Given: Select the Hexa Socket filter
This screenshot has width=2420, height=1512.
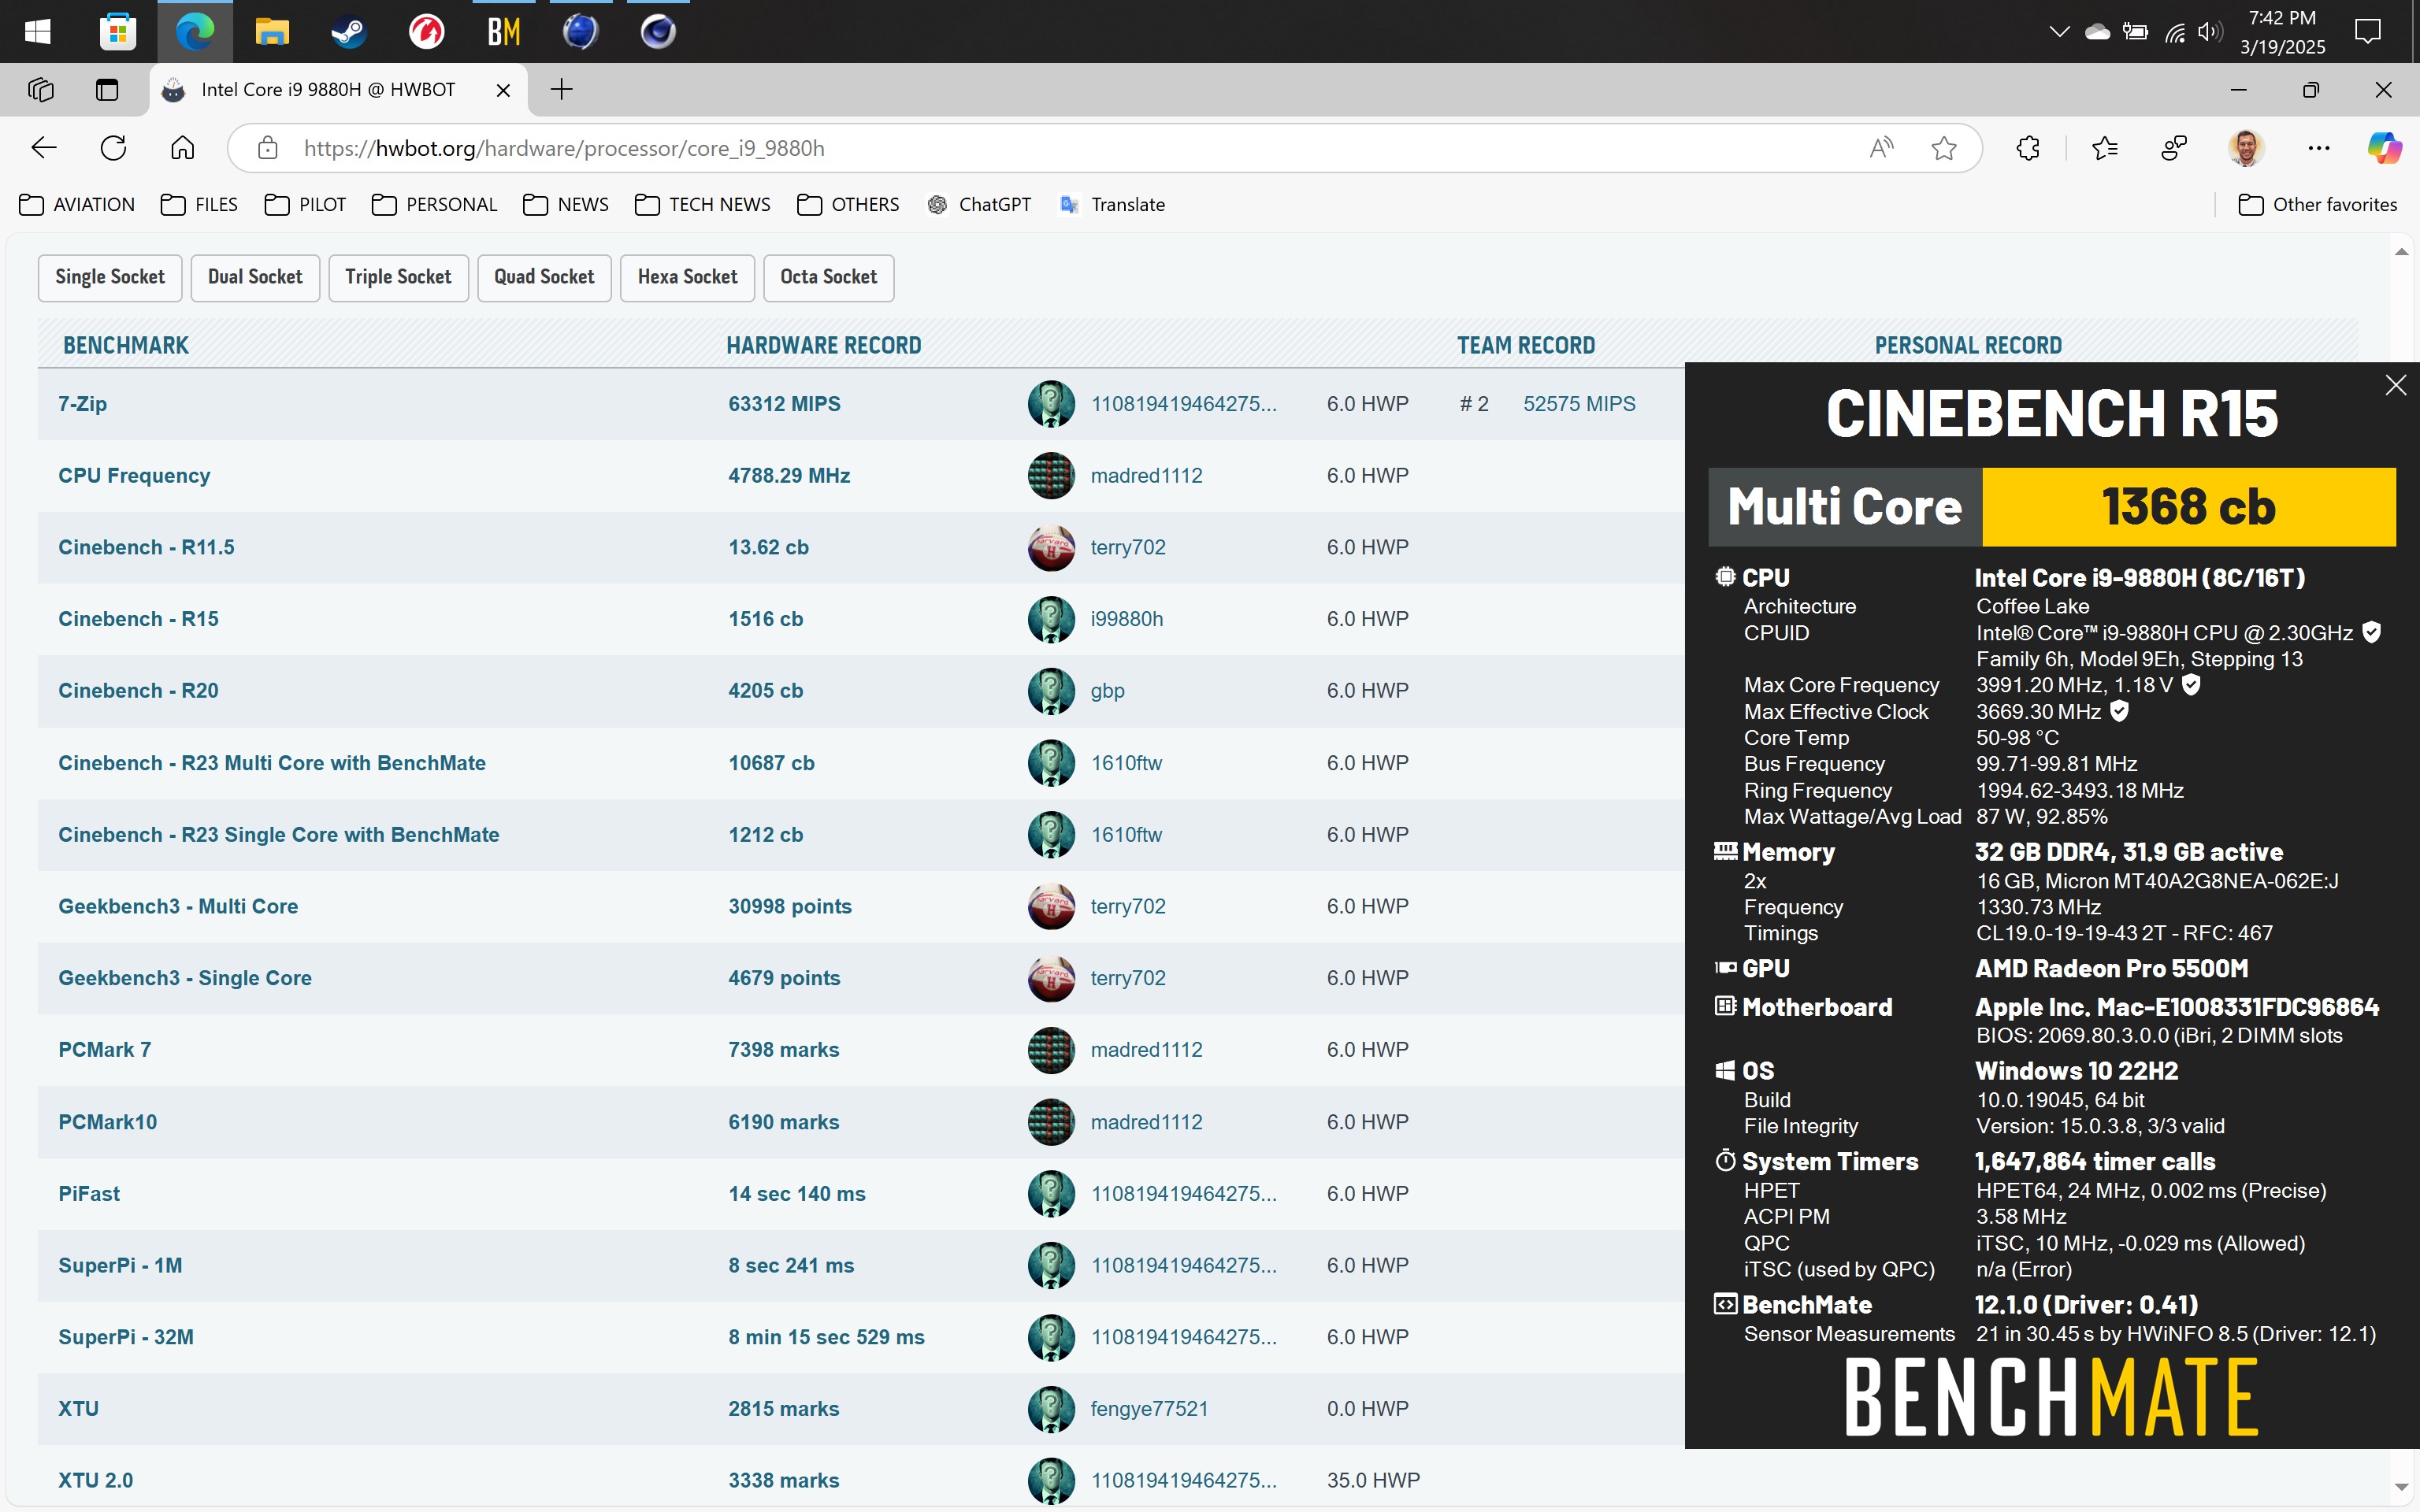Looking at the screenshot, I should [x=687, y=277].
